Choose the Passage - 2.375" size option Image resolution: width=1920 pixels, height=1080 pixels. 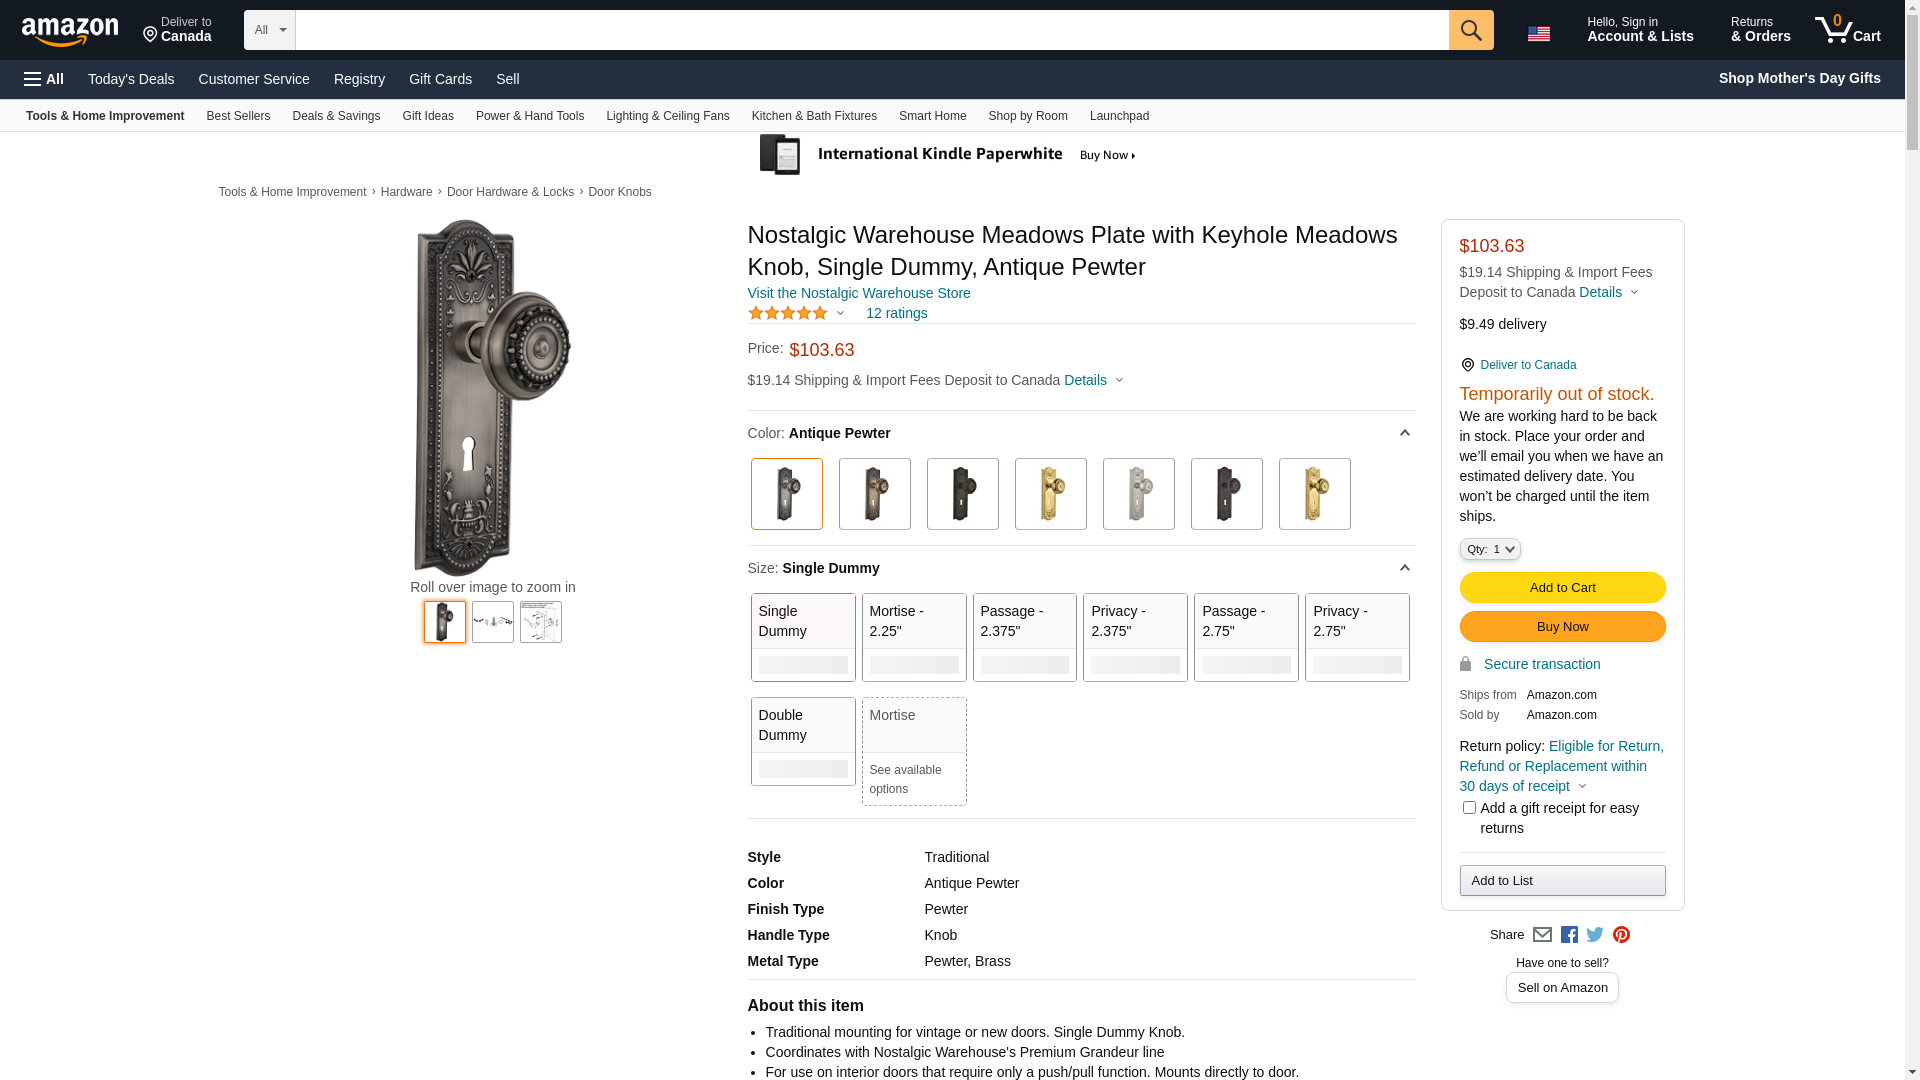pyautogui.click(x=1024, y=637)
